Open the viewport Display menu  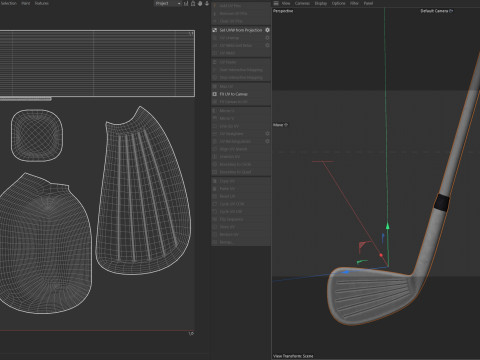click(x=321, y=3)
